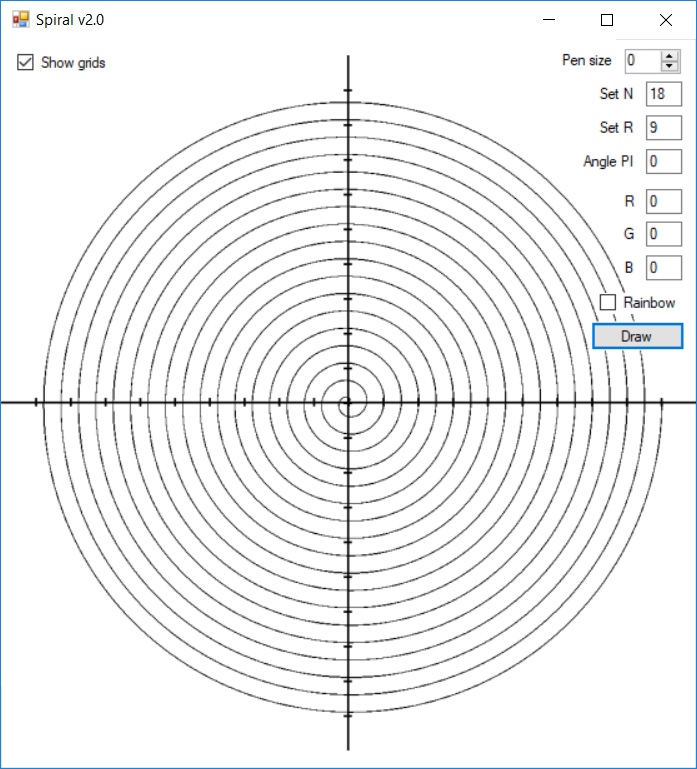Close the Spiral v2.0 window
The image size is (697, 769).
[666, 20]
